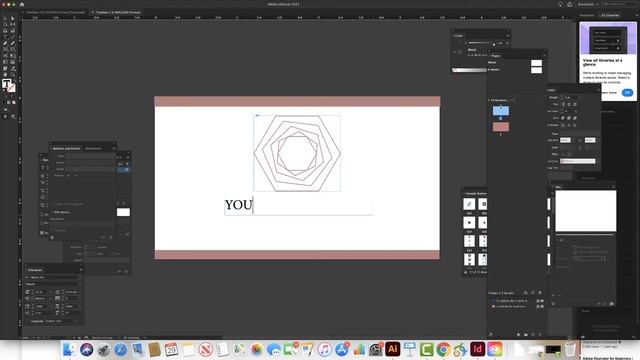Image resolution: width=640 pixels, height=360 pixels.
Task: Select the Scissors tool
Action: pyautogui.click(x=5, y=56)
